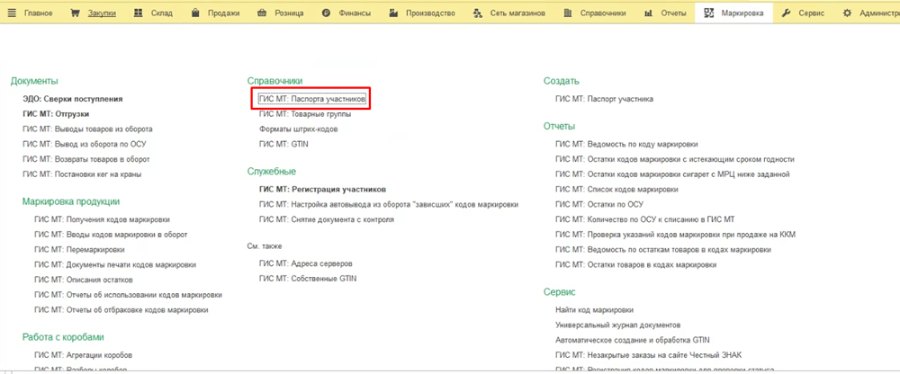
Task: Open ГИС МТ: Отчеты об использовании кодов маркировки
Action: (x=128, y=295)
